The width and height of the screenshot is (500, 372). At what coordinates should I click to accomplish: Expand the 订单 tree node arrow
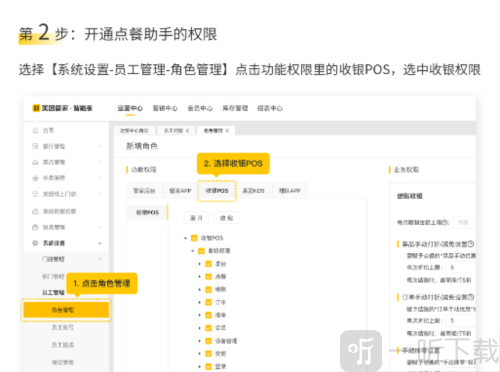200,302
